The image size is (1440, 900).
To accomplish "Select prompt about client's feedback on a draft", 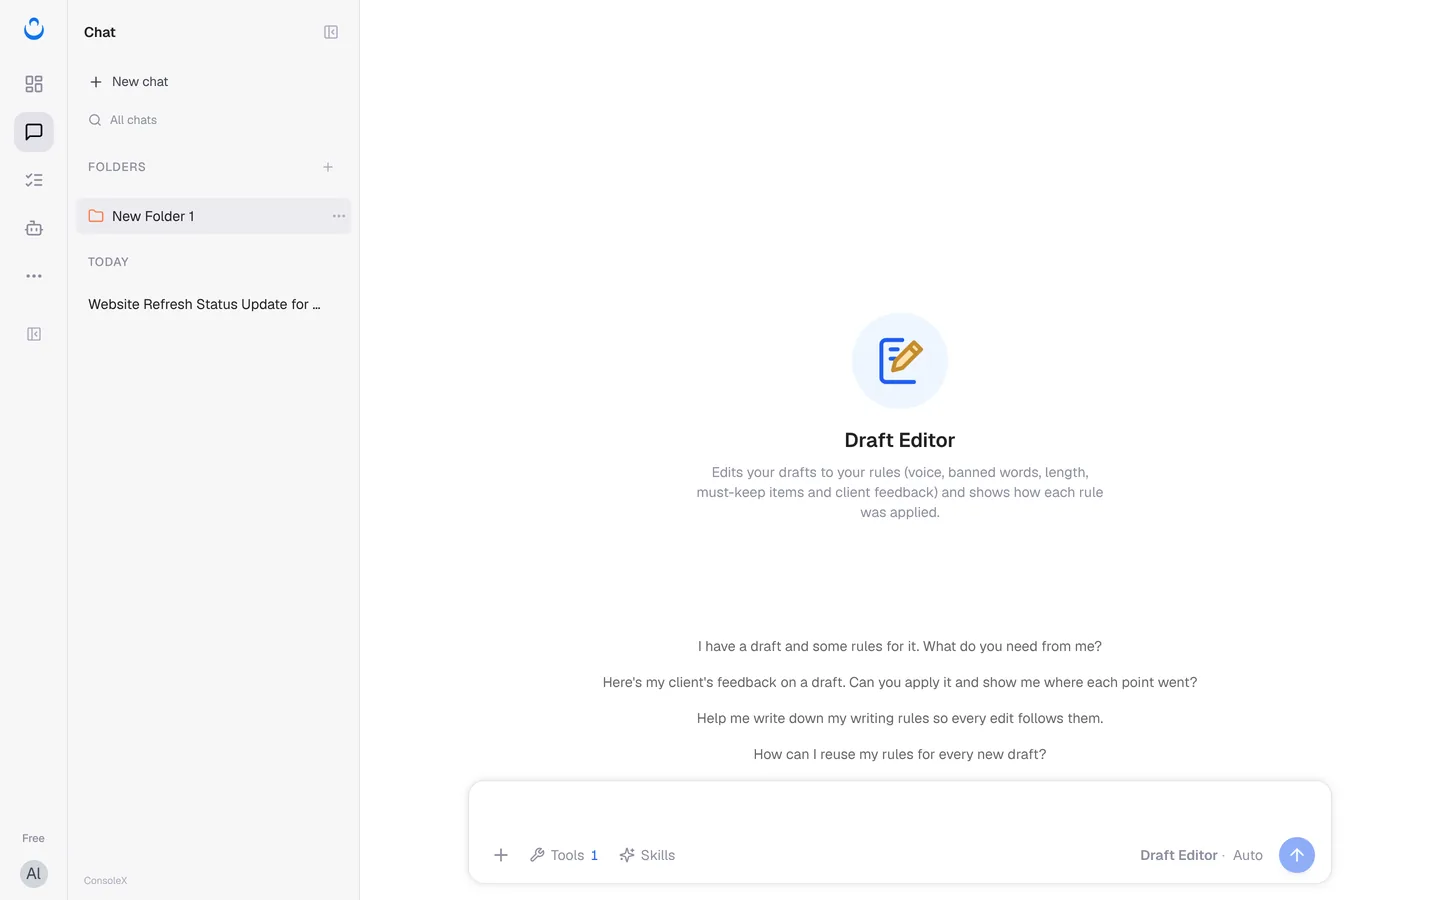I will click(900, 682).
